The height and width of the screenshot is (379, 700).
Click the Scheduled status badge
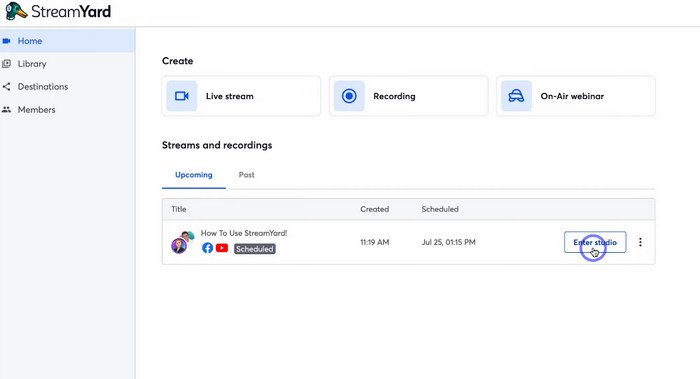pyautogui.click(x=254, y=249)
